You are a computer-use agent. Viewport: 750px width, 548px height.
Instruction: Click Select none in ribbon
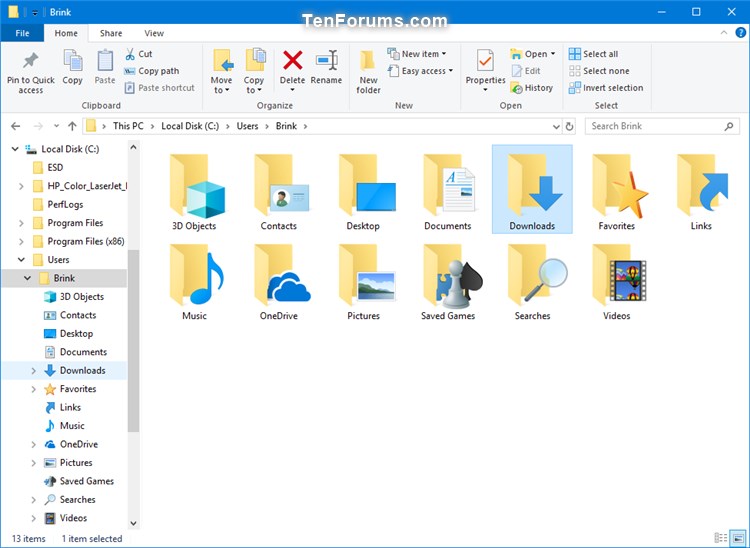[x=599, y=71]
